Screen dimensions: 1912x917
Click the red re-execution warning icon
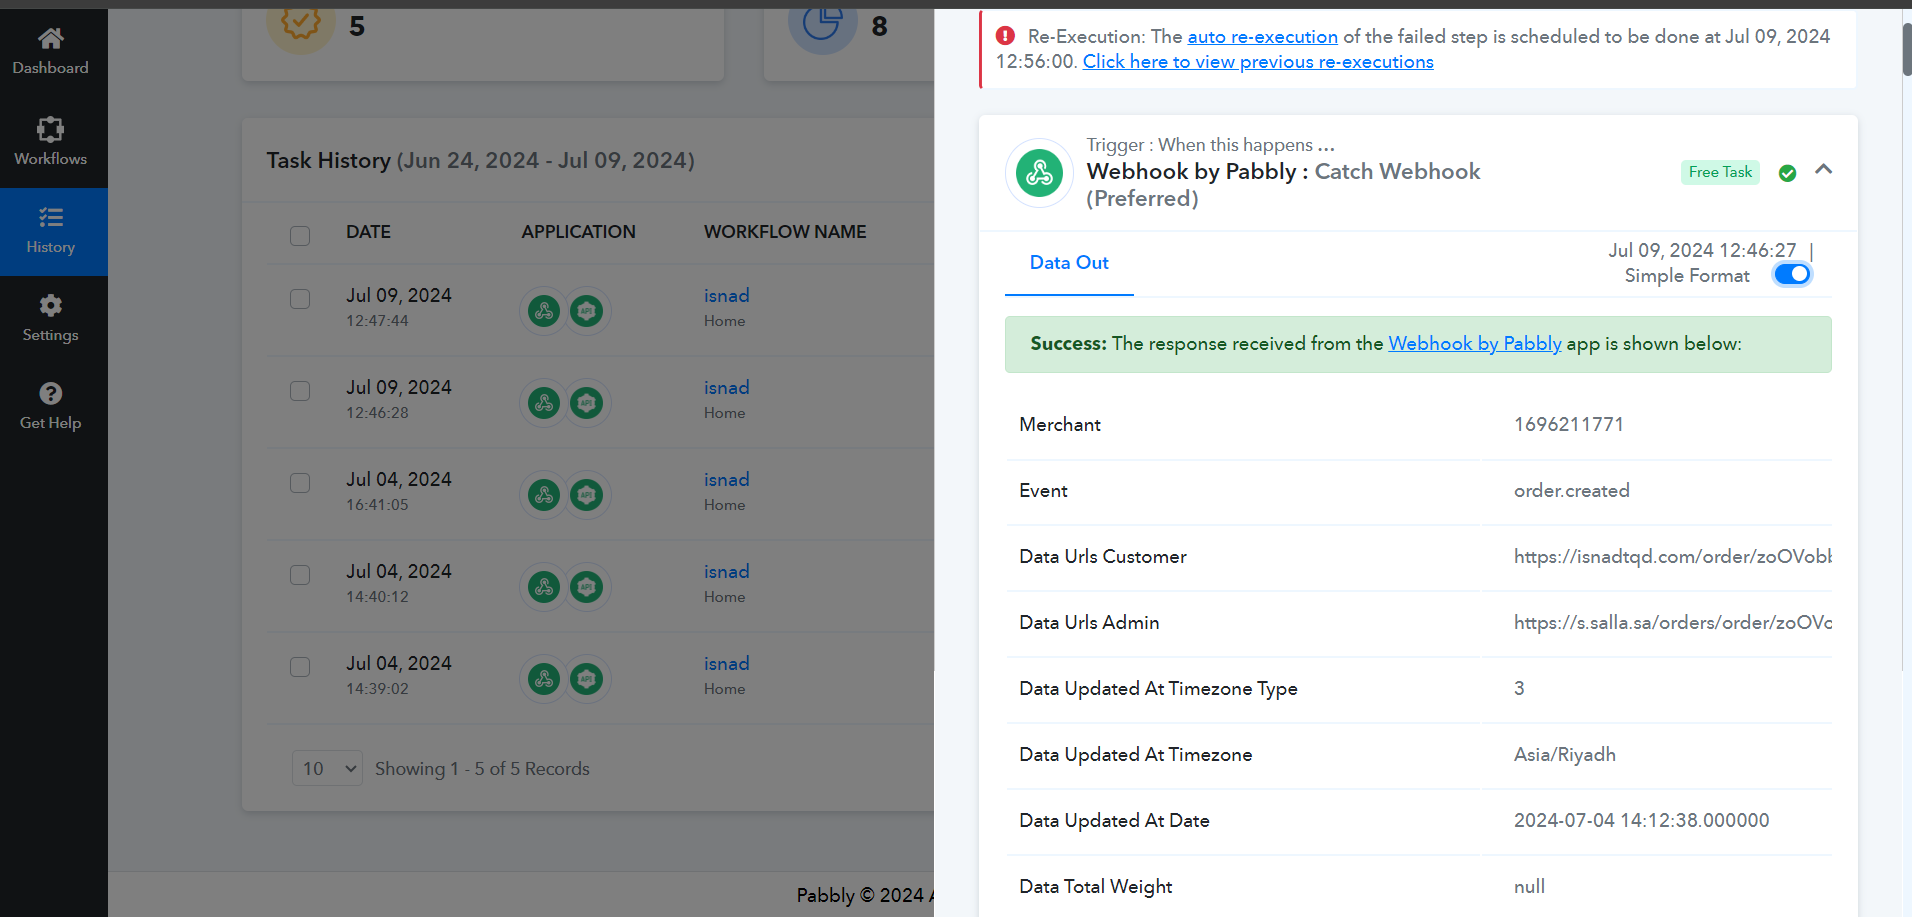[x=1005, y=36]
